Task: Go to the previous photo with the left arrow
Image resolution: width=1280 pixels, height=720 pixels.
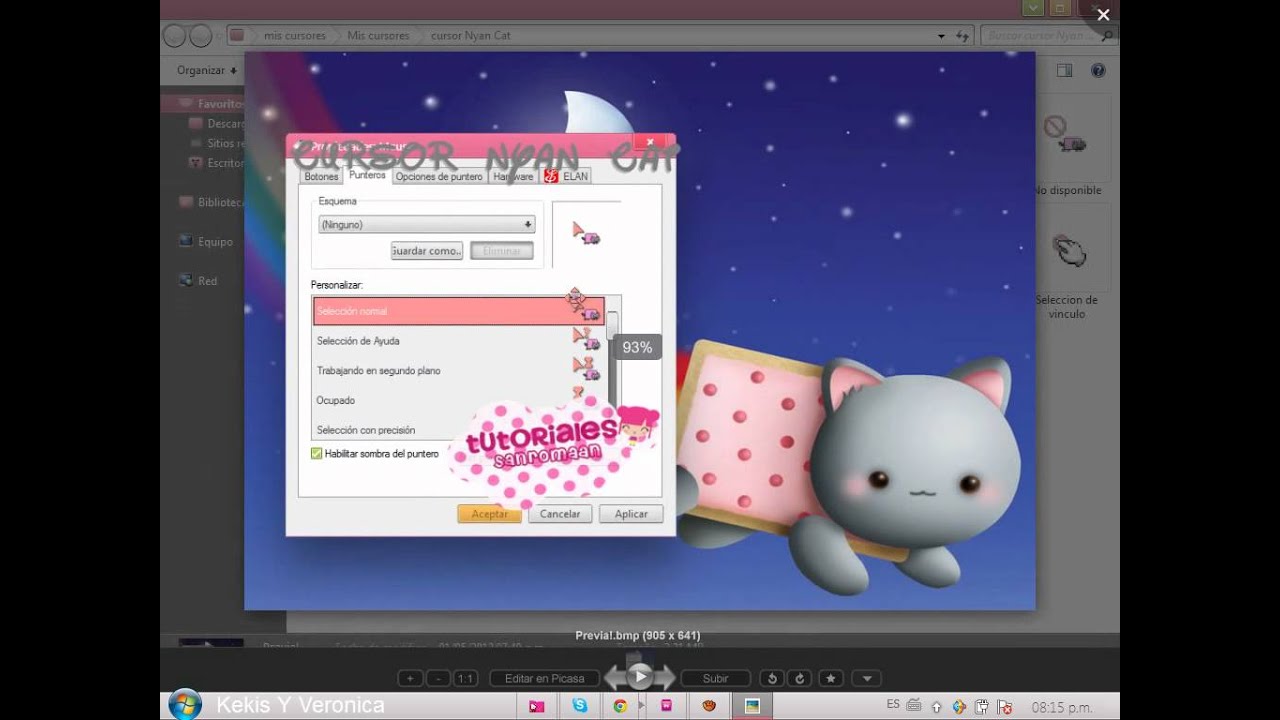Action: 616,678
